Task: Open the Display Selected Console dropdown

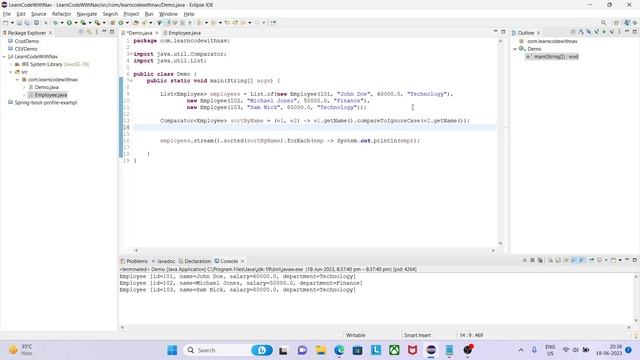Action: tap(606, 260)
